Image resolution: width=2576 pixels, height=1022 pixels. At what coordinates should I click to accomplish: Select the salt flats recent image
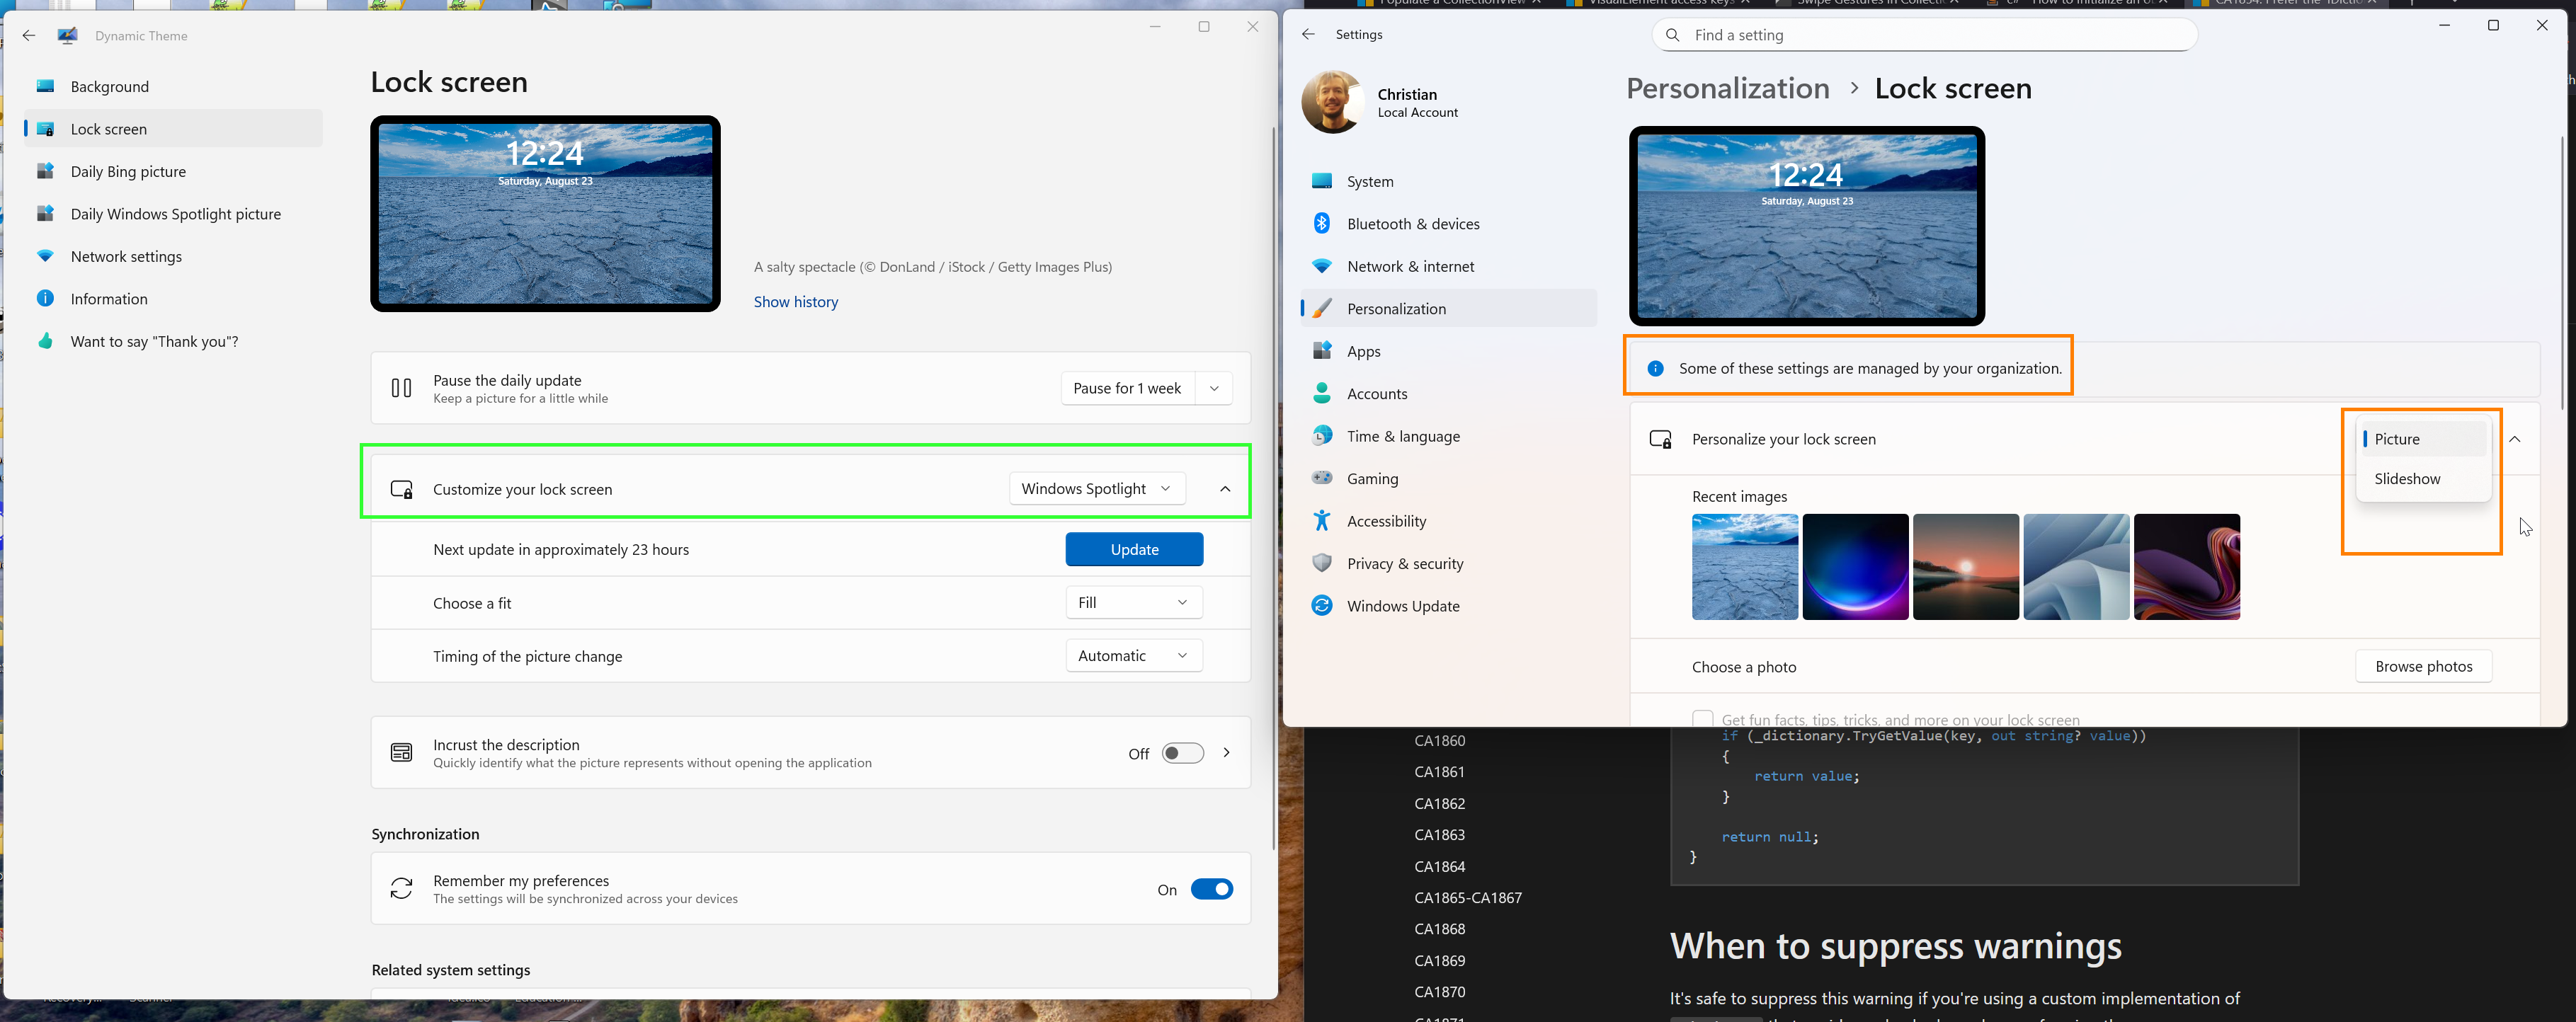[1745, 567]
